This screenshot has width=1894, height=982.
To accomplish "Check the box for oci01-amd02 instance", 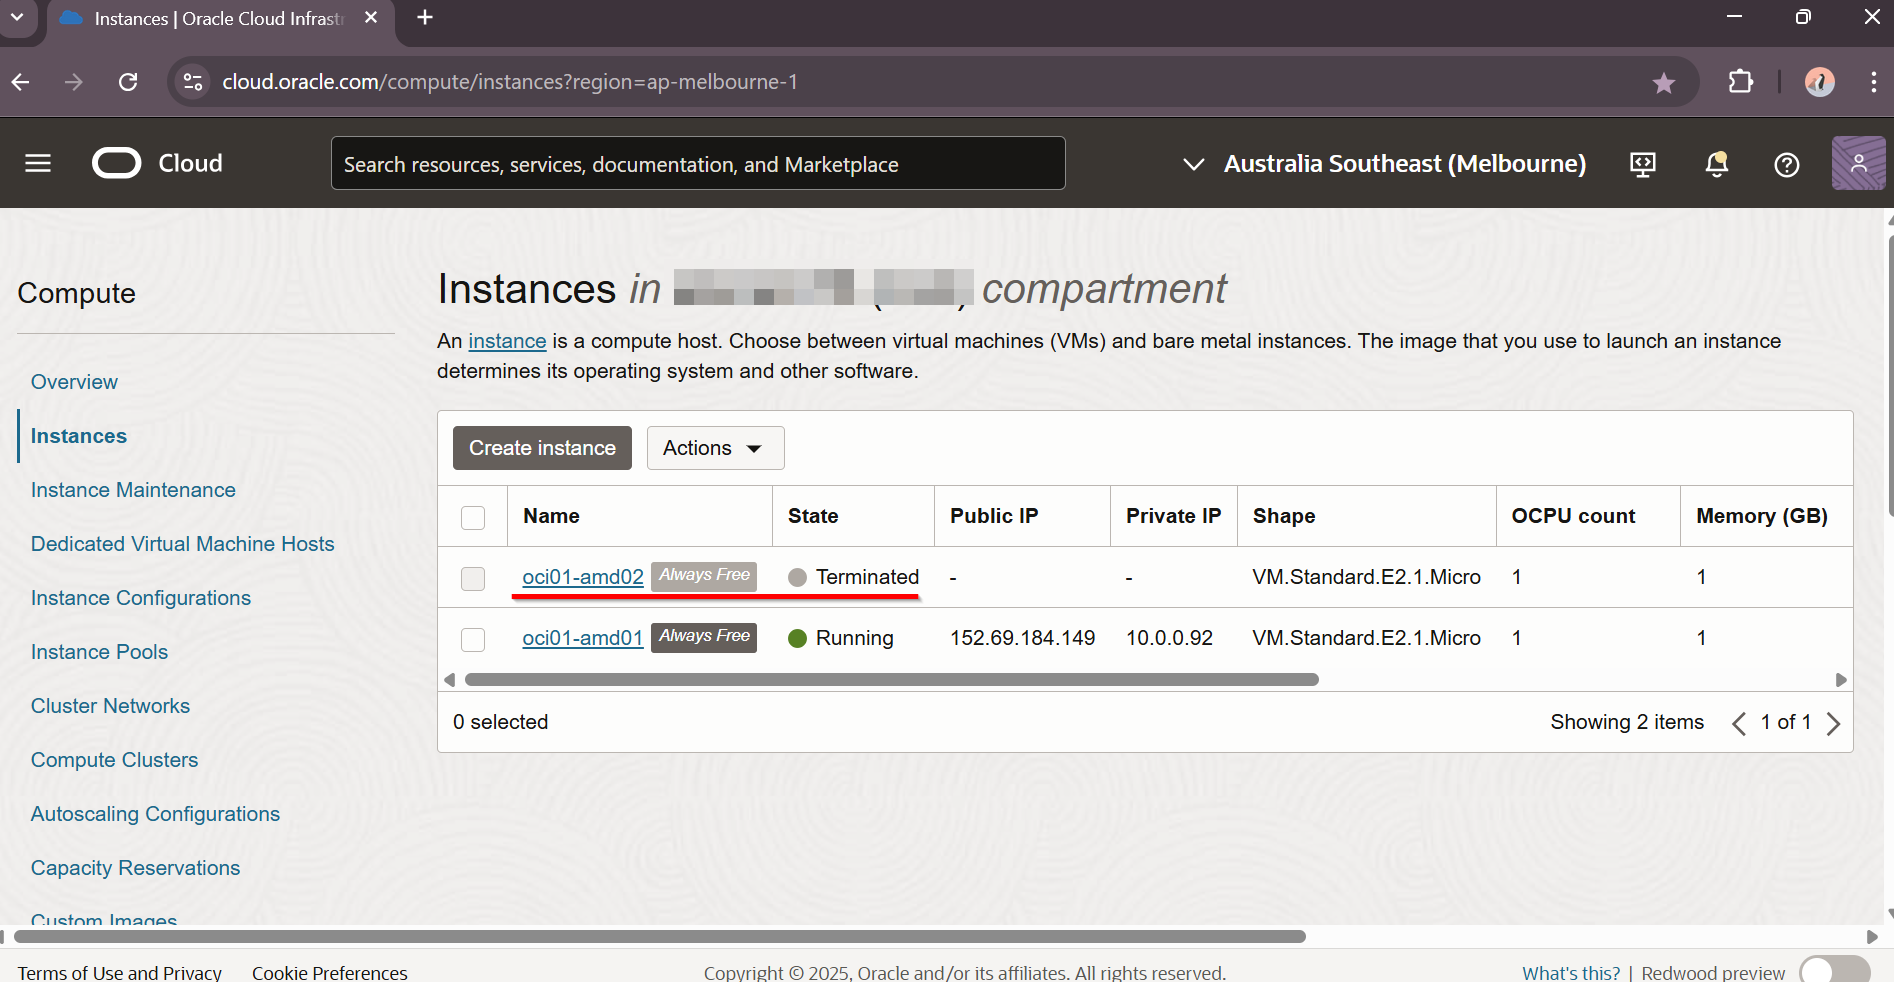I will (473, 578).
